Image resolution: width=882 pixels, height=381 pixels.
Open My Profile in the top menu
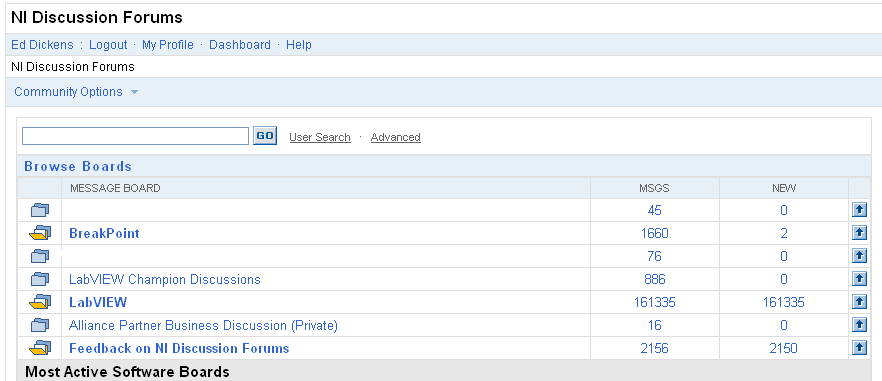[x=168, y=45]
